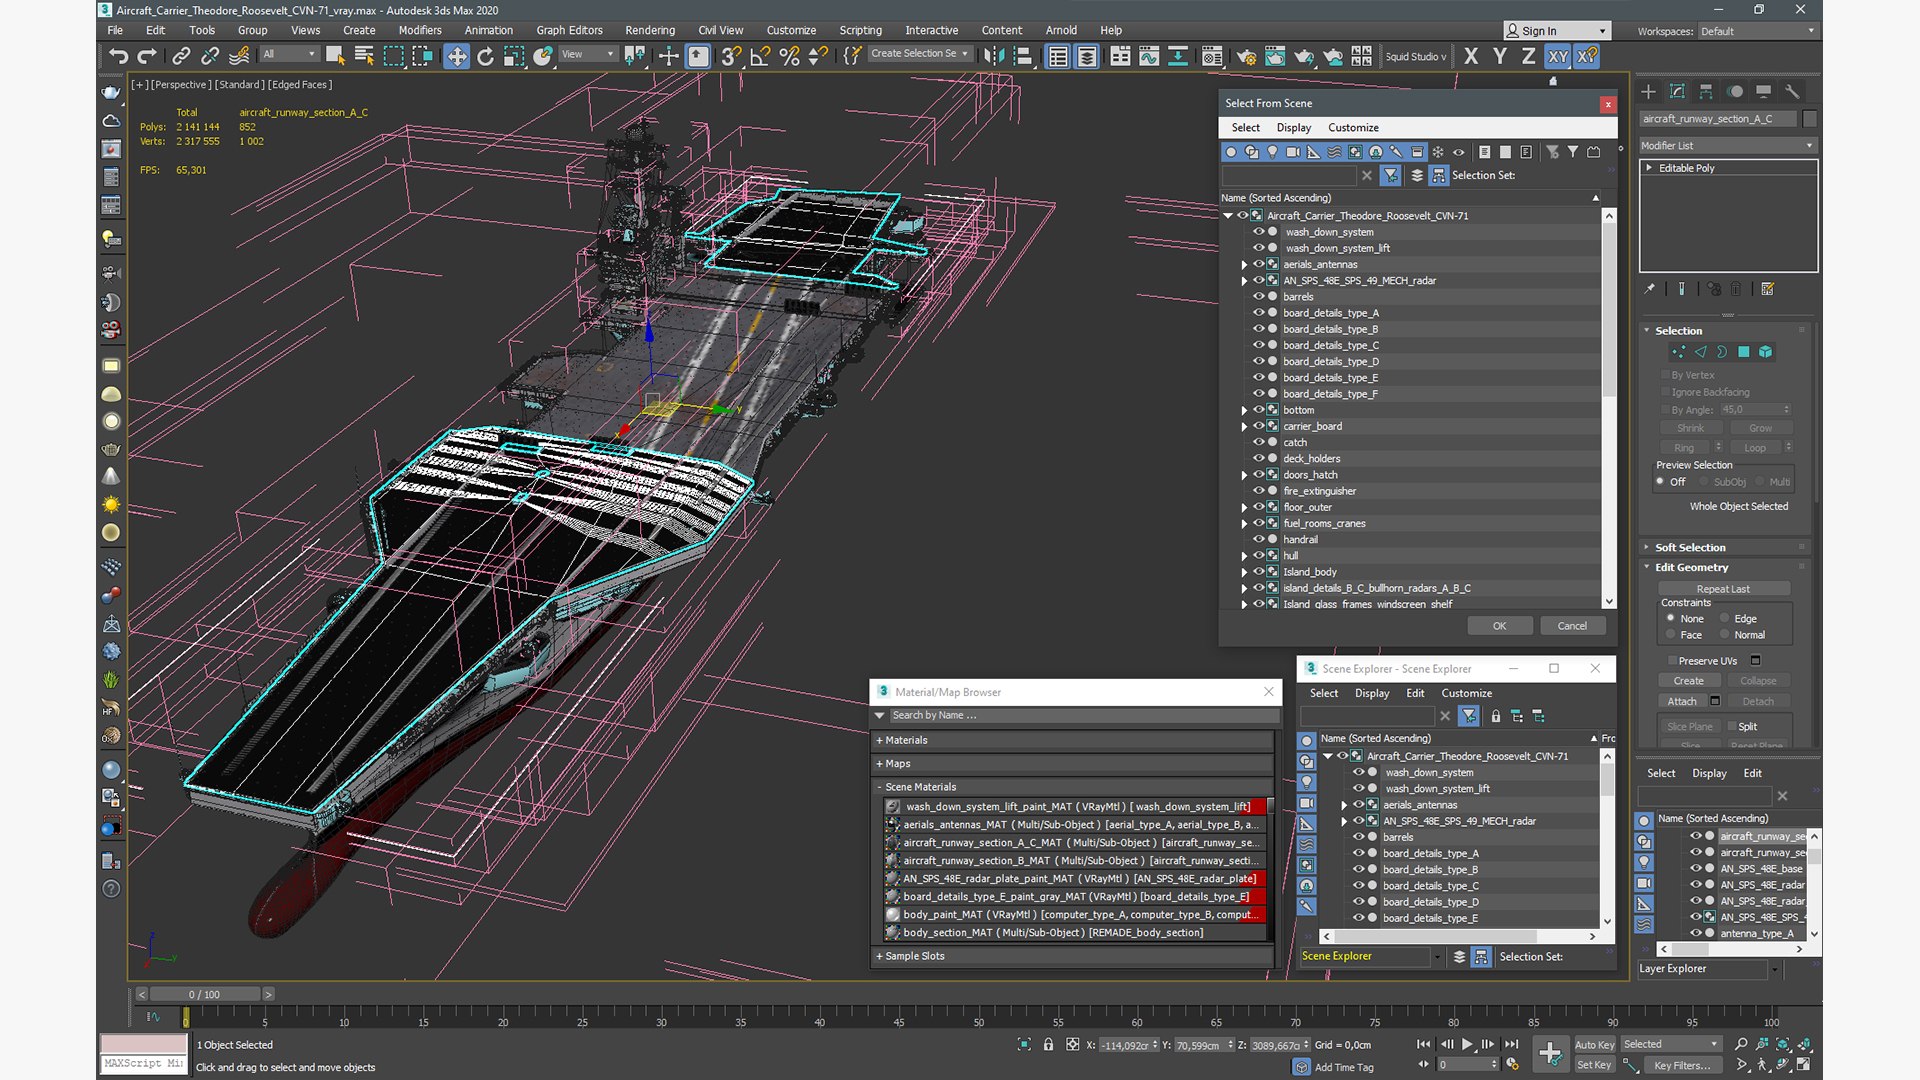The image size is (1920, 1080).
Task: Collapse Aircraft_Carrier root in Scene Explorer
Action: [1327, 756]
